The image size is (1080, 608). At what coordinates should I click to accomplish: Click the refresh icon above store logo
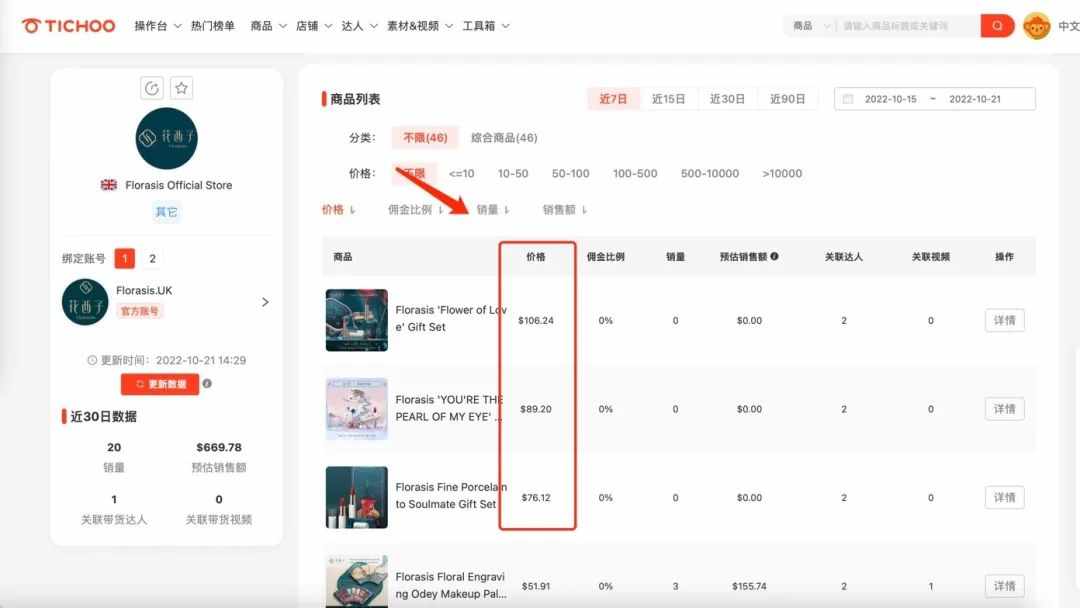[152, 88]
